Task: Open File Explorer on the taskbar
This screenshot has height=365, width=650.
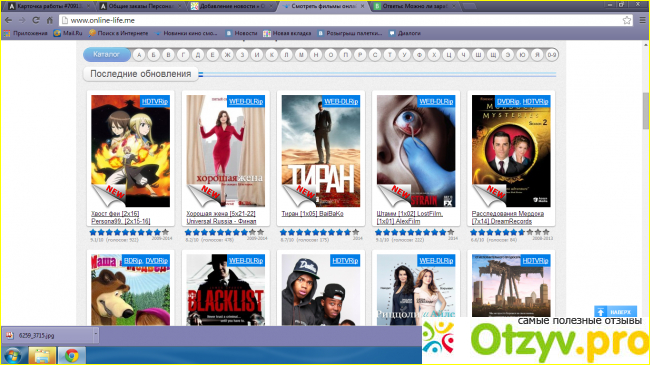Action: pyautogui.click(x=42, y=356)
